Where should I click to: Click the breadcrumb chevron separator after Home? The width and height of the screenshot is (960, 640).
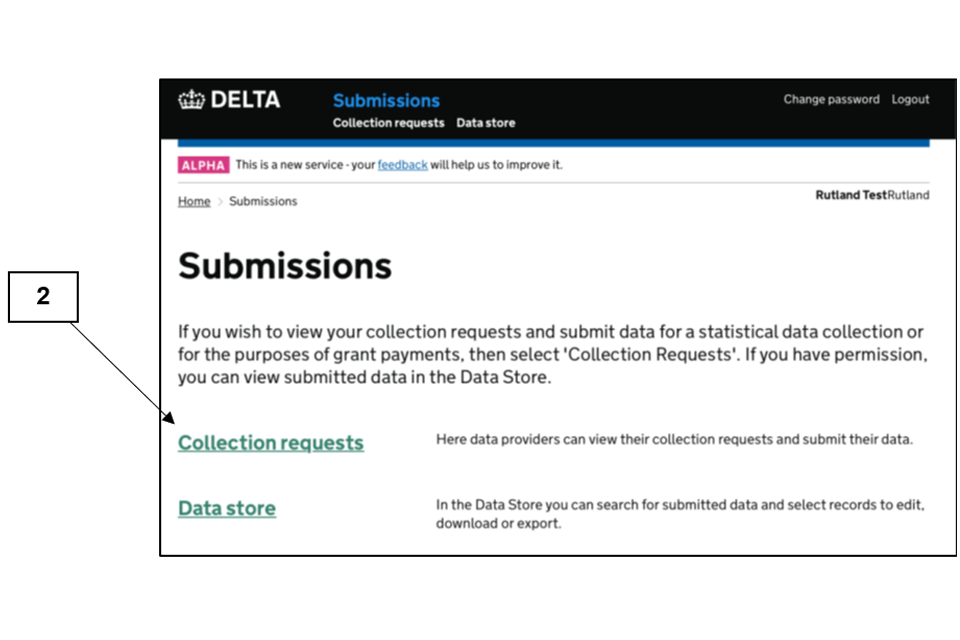pyautogui.click(x=220, y=201)
